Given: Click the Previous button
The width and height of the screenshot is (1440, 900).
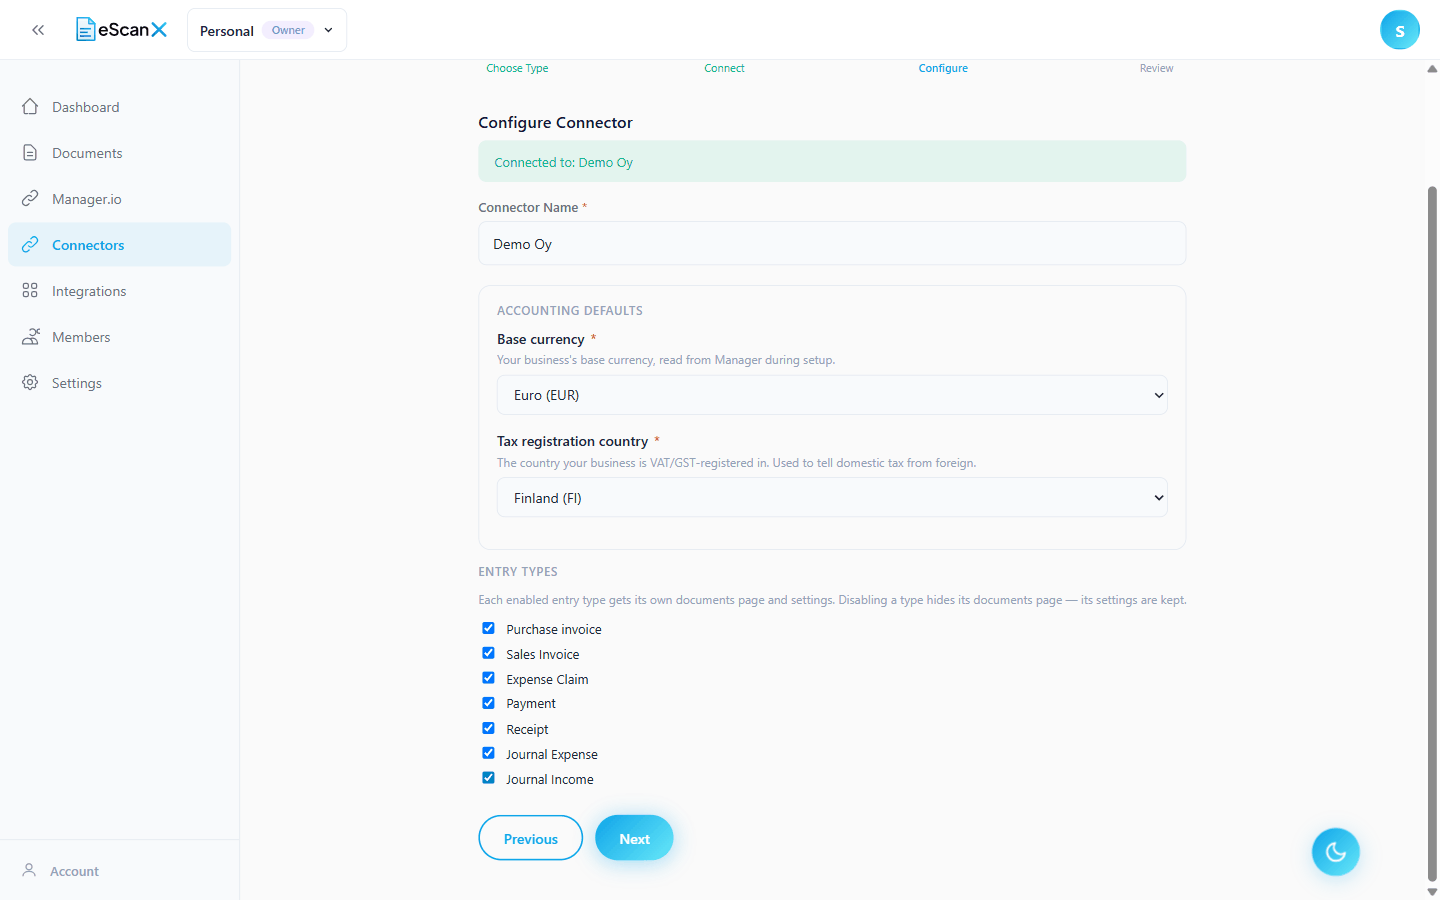Looking at the screenshot, I should point(531,838).
